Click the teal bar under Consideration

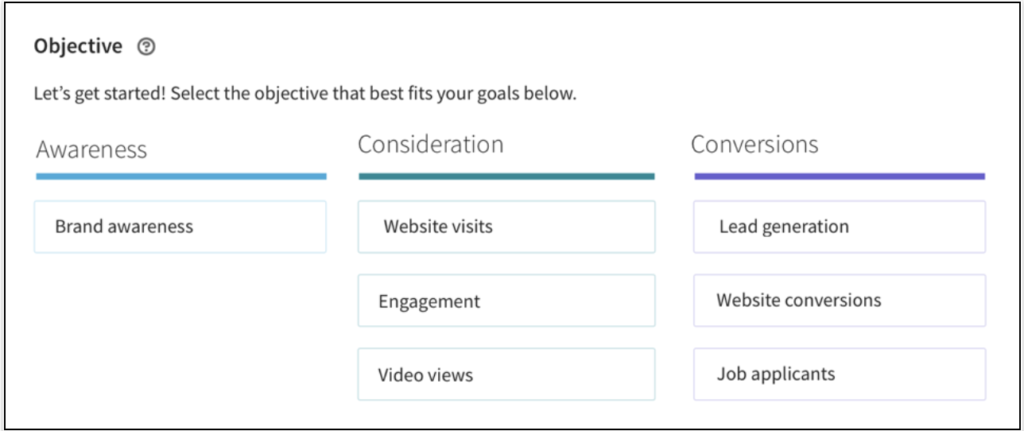click(506, 176)
